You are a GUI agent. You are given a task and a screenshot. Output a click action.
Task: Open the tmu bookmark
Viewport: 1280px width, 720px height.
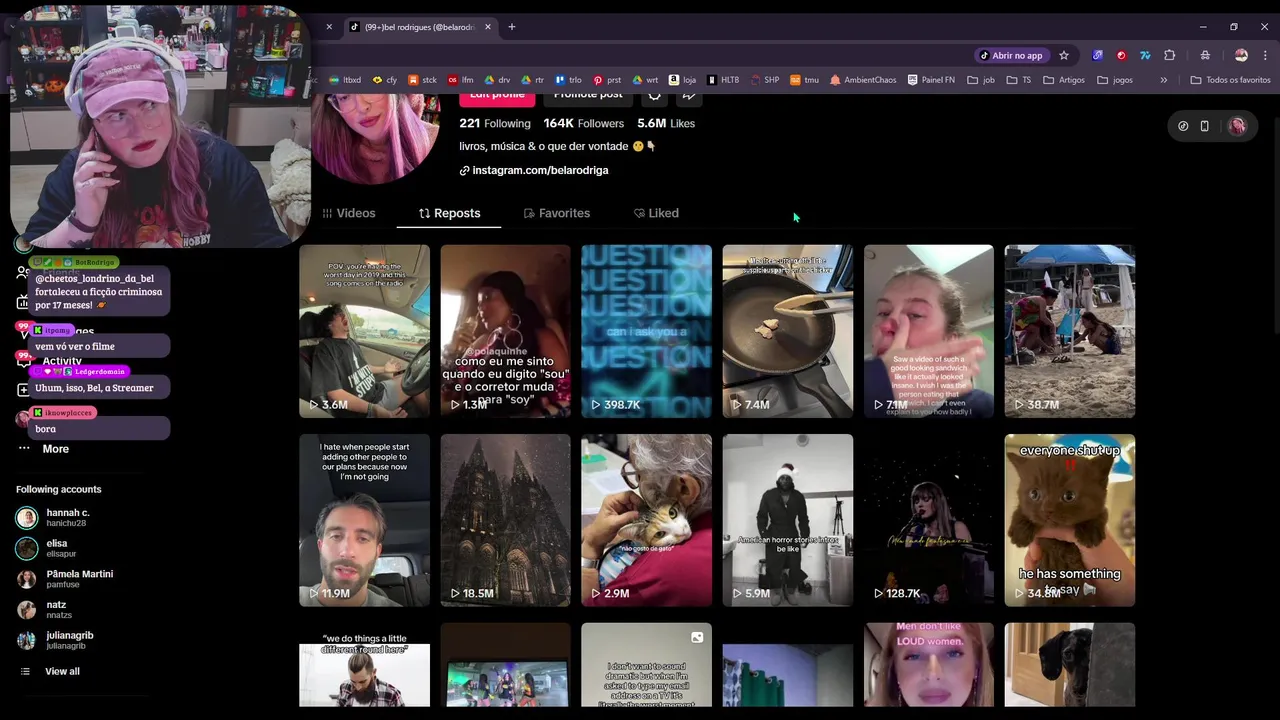pos(805,80)
